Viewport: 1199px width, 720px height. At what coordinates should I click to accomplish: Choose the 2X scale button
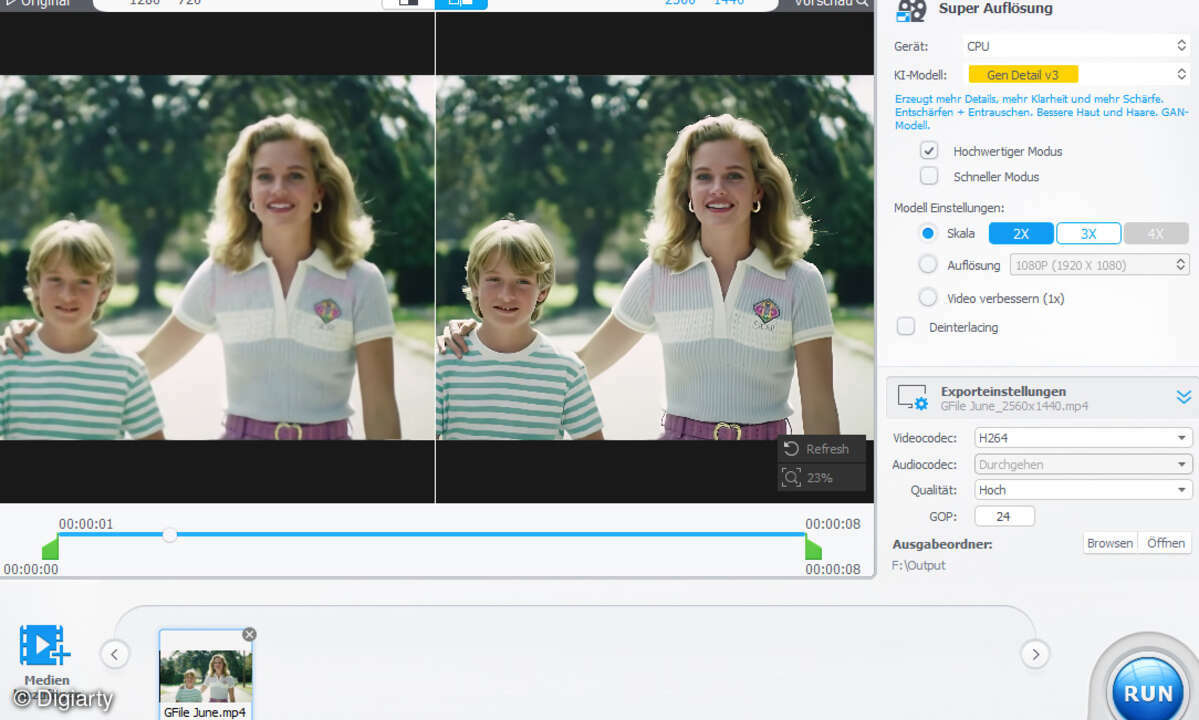tap(1021, 233)
